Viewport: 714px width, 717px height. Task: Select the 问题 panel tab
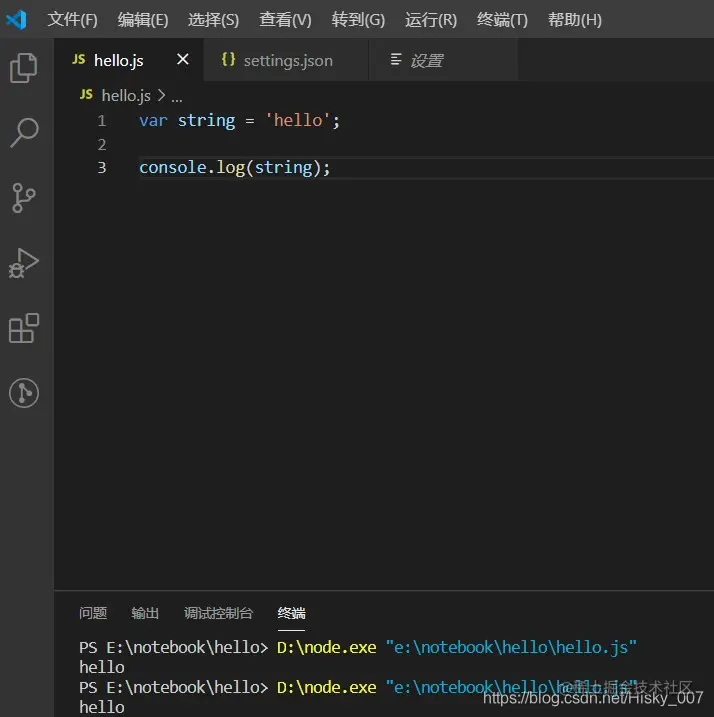click(93, 613)
